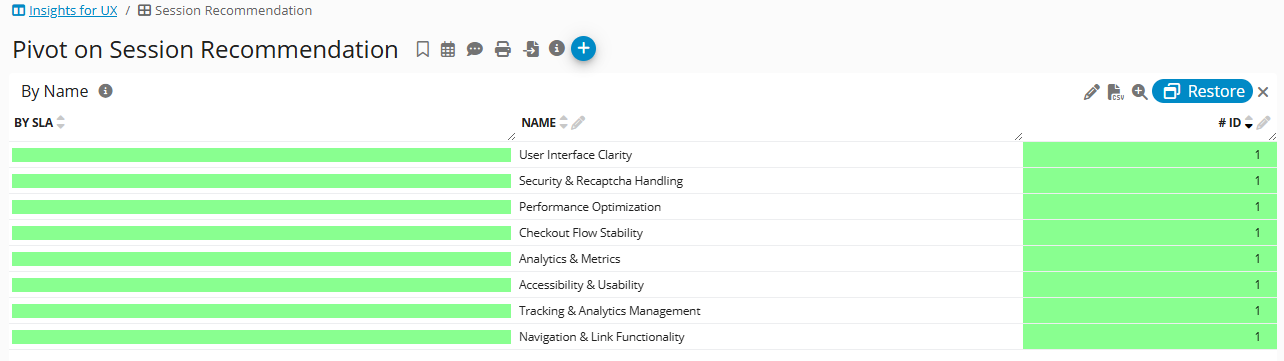Edit the By Name widget with pencil
The height and width of the screenshot is (361, 1284).
(1092, 92)
